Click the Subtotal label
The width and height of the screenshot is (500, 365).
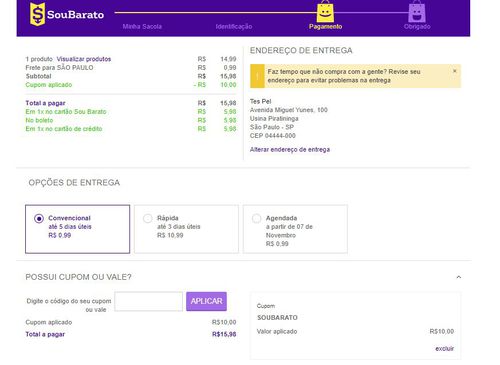pos(38,76)
